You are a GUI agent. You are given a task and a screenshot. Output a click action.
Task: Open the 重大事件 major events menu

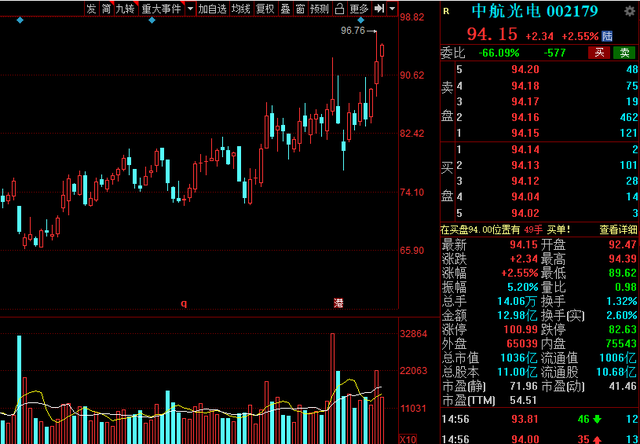160,9
